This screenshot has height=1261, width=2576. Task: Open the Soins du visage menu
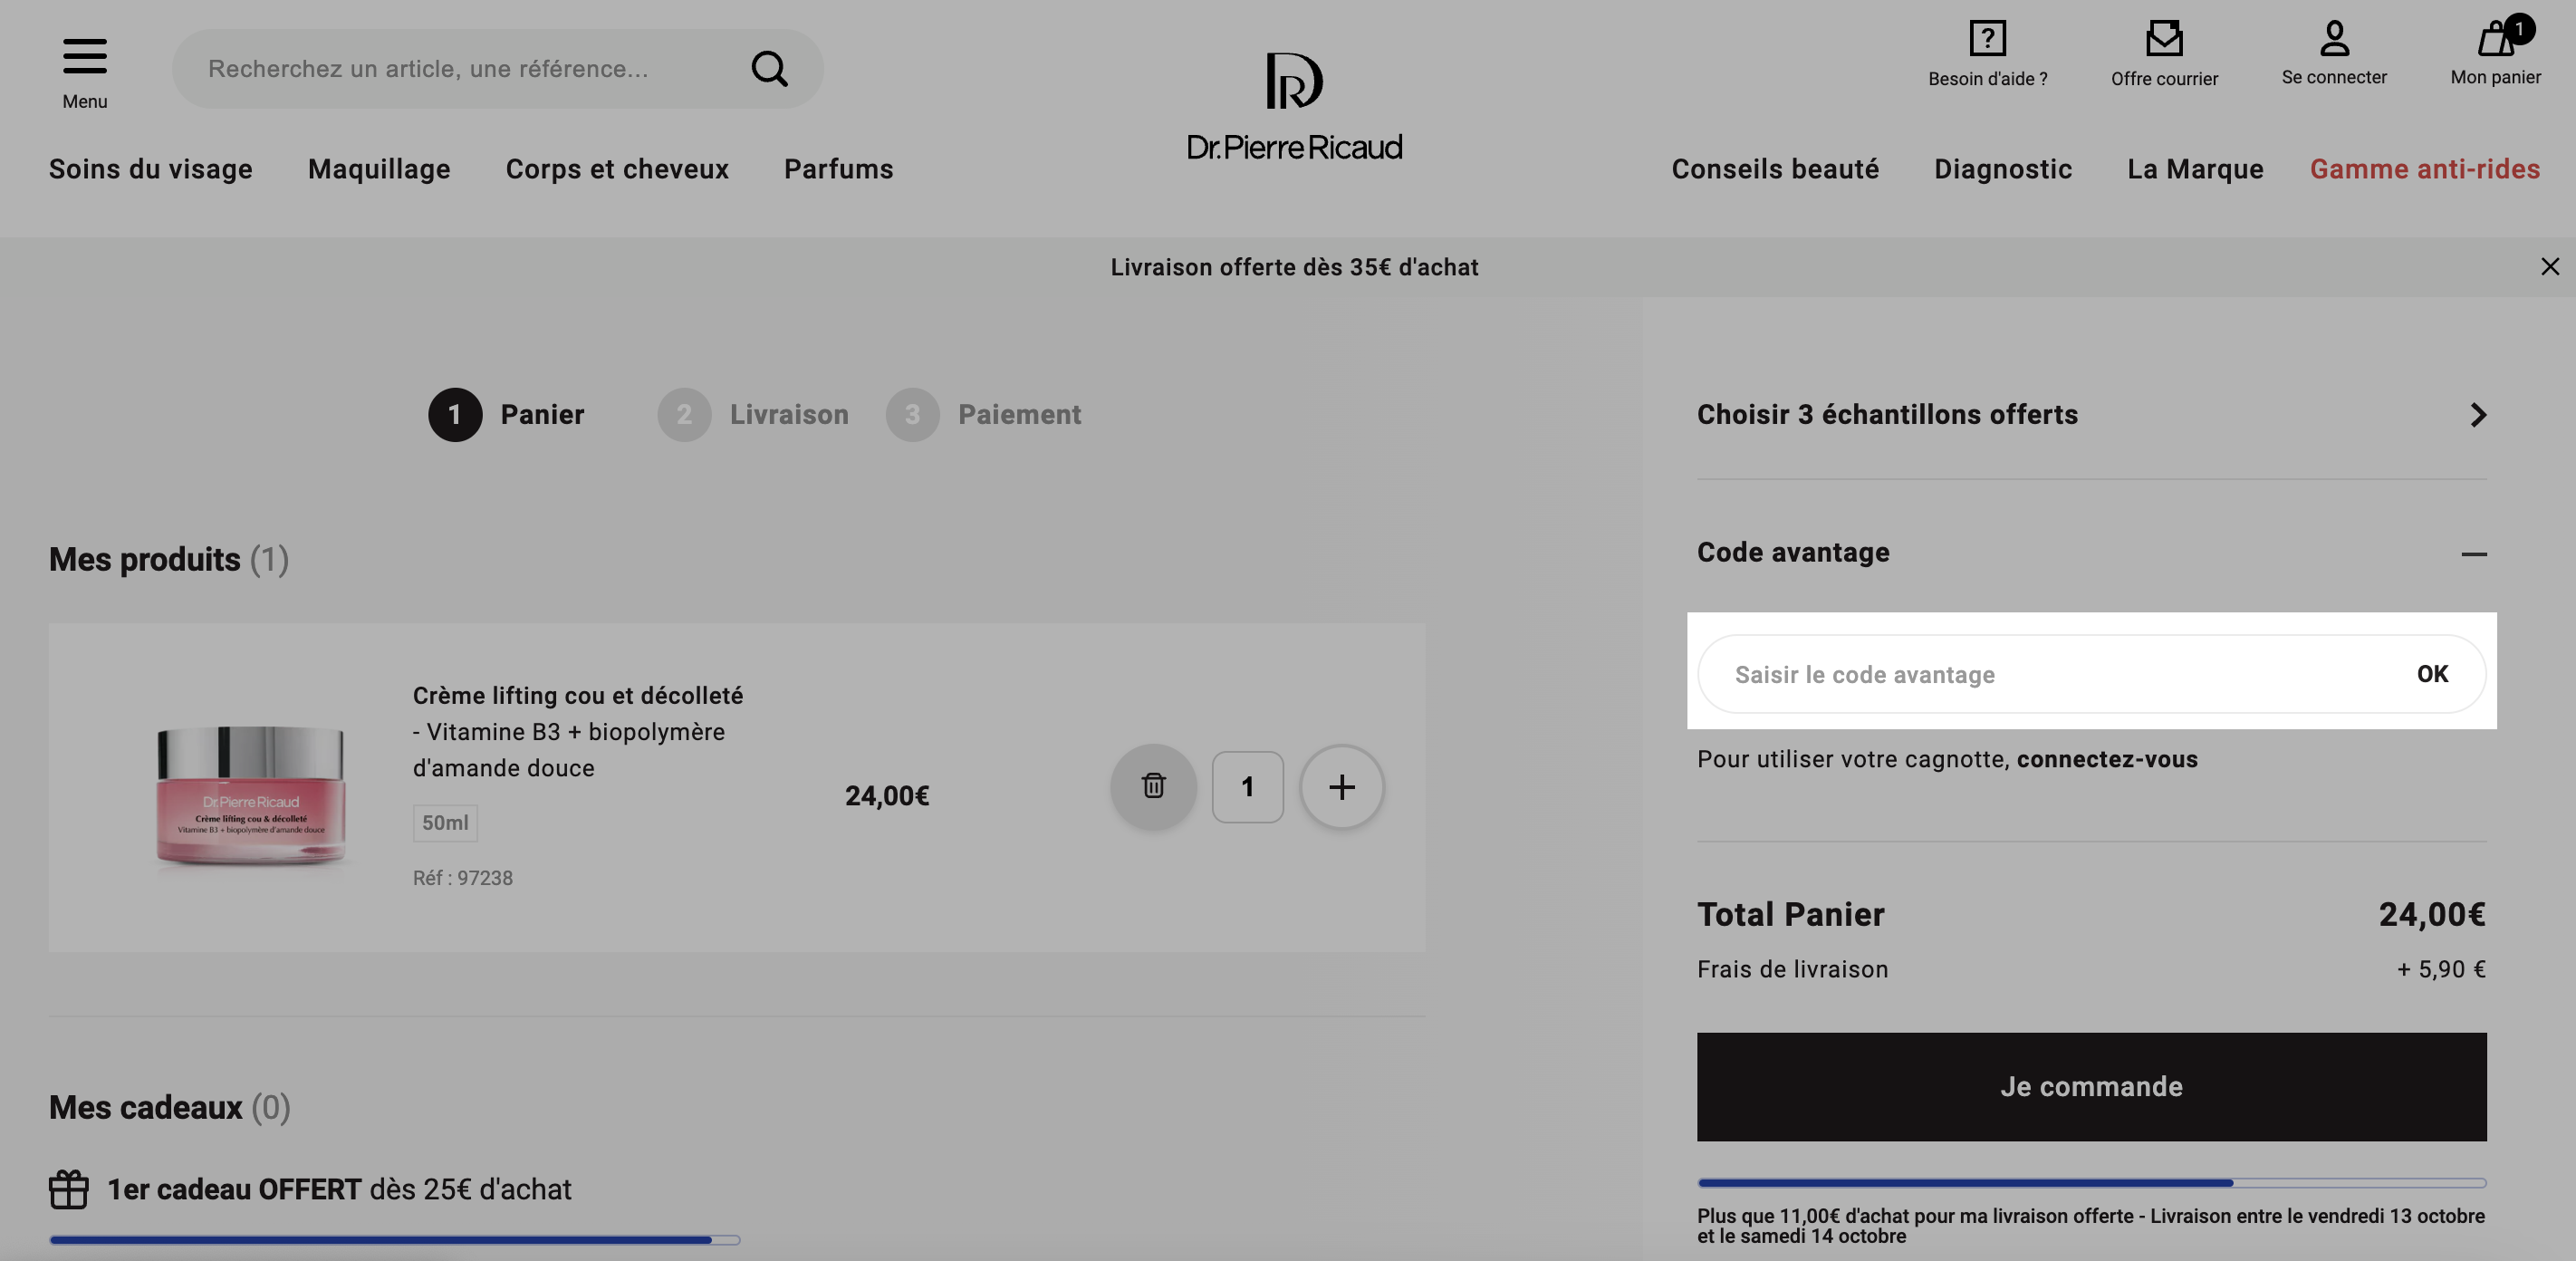tap(151, 169)
